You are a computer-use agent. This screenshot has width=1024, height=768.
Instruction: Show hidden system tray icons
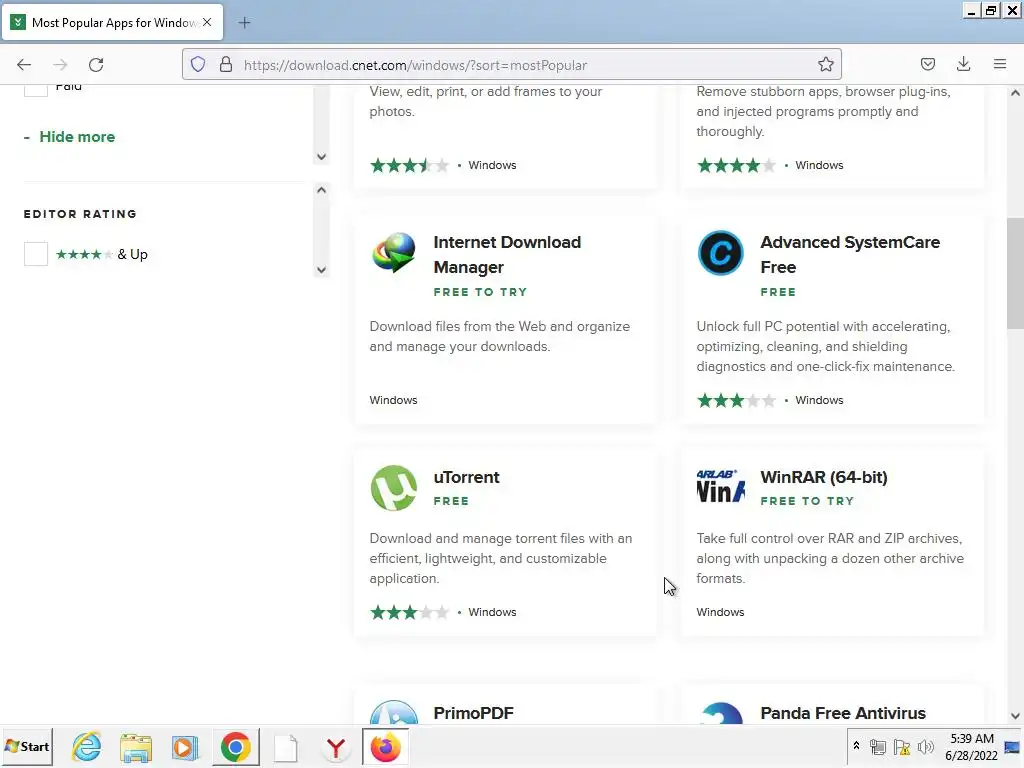(856, 746)
